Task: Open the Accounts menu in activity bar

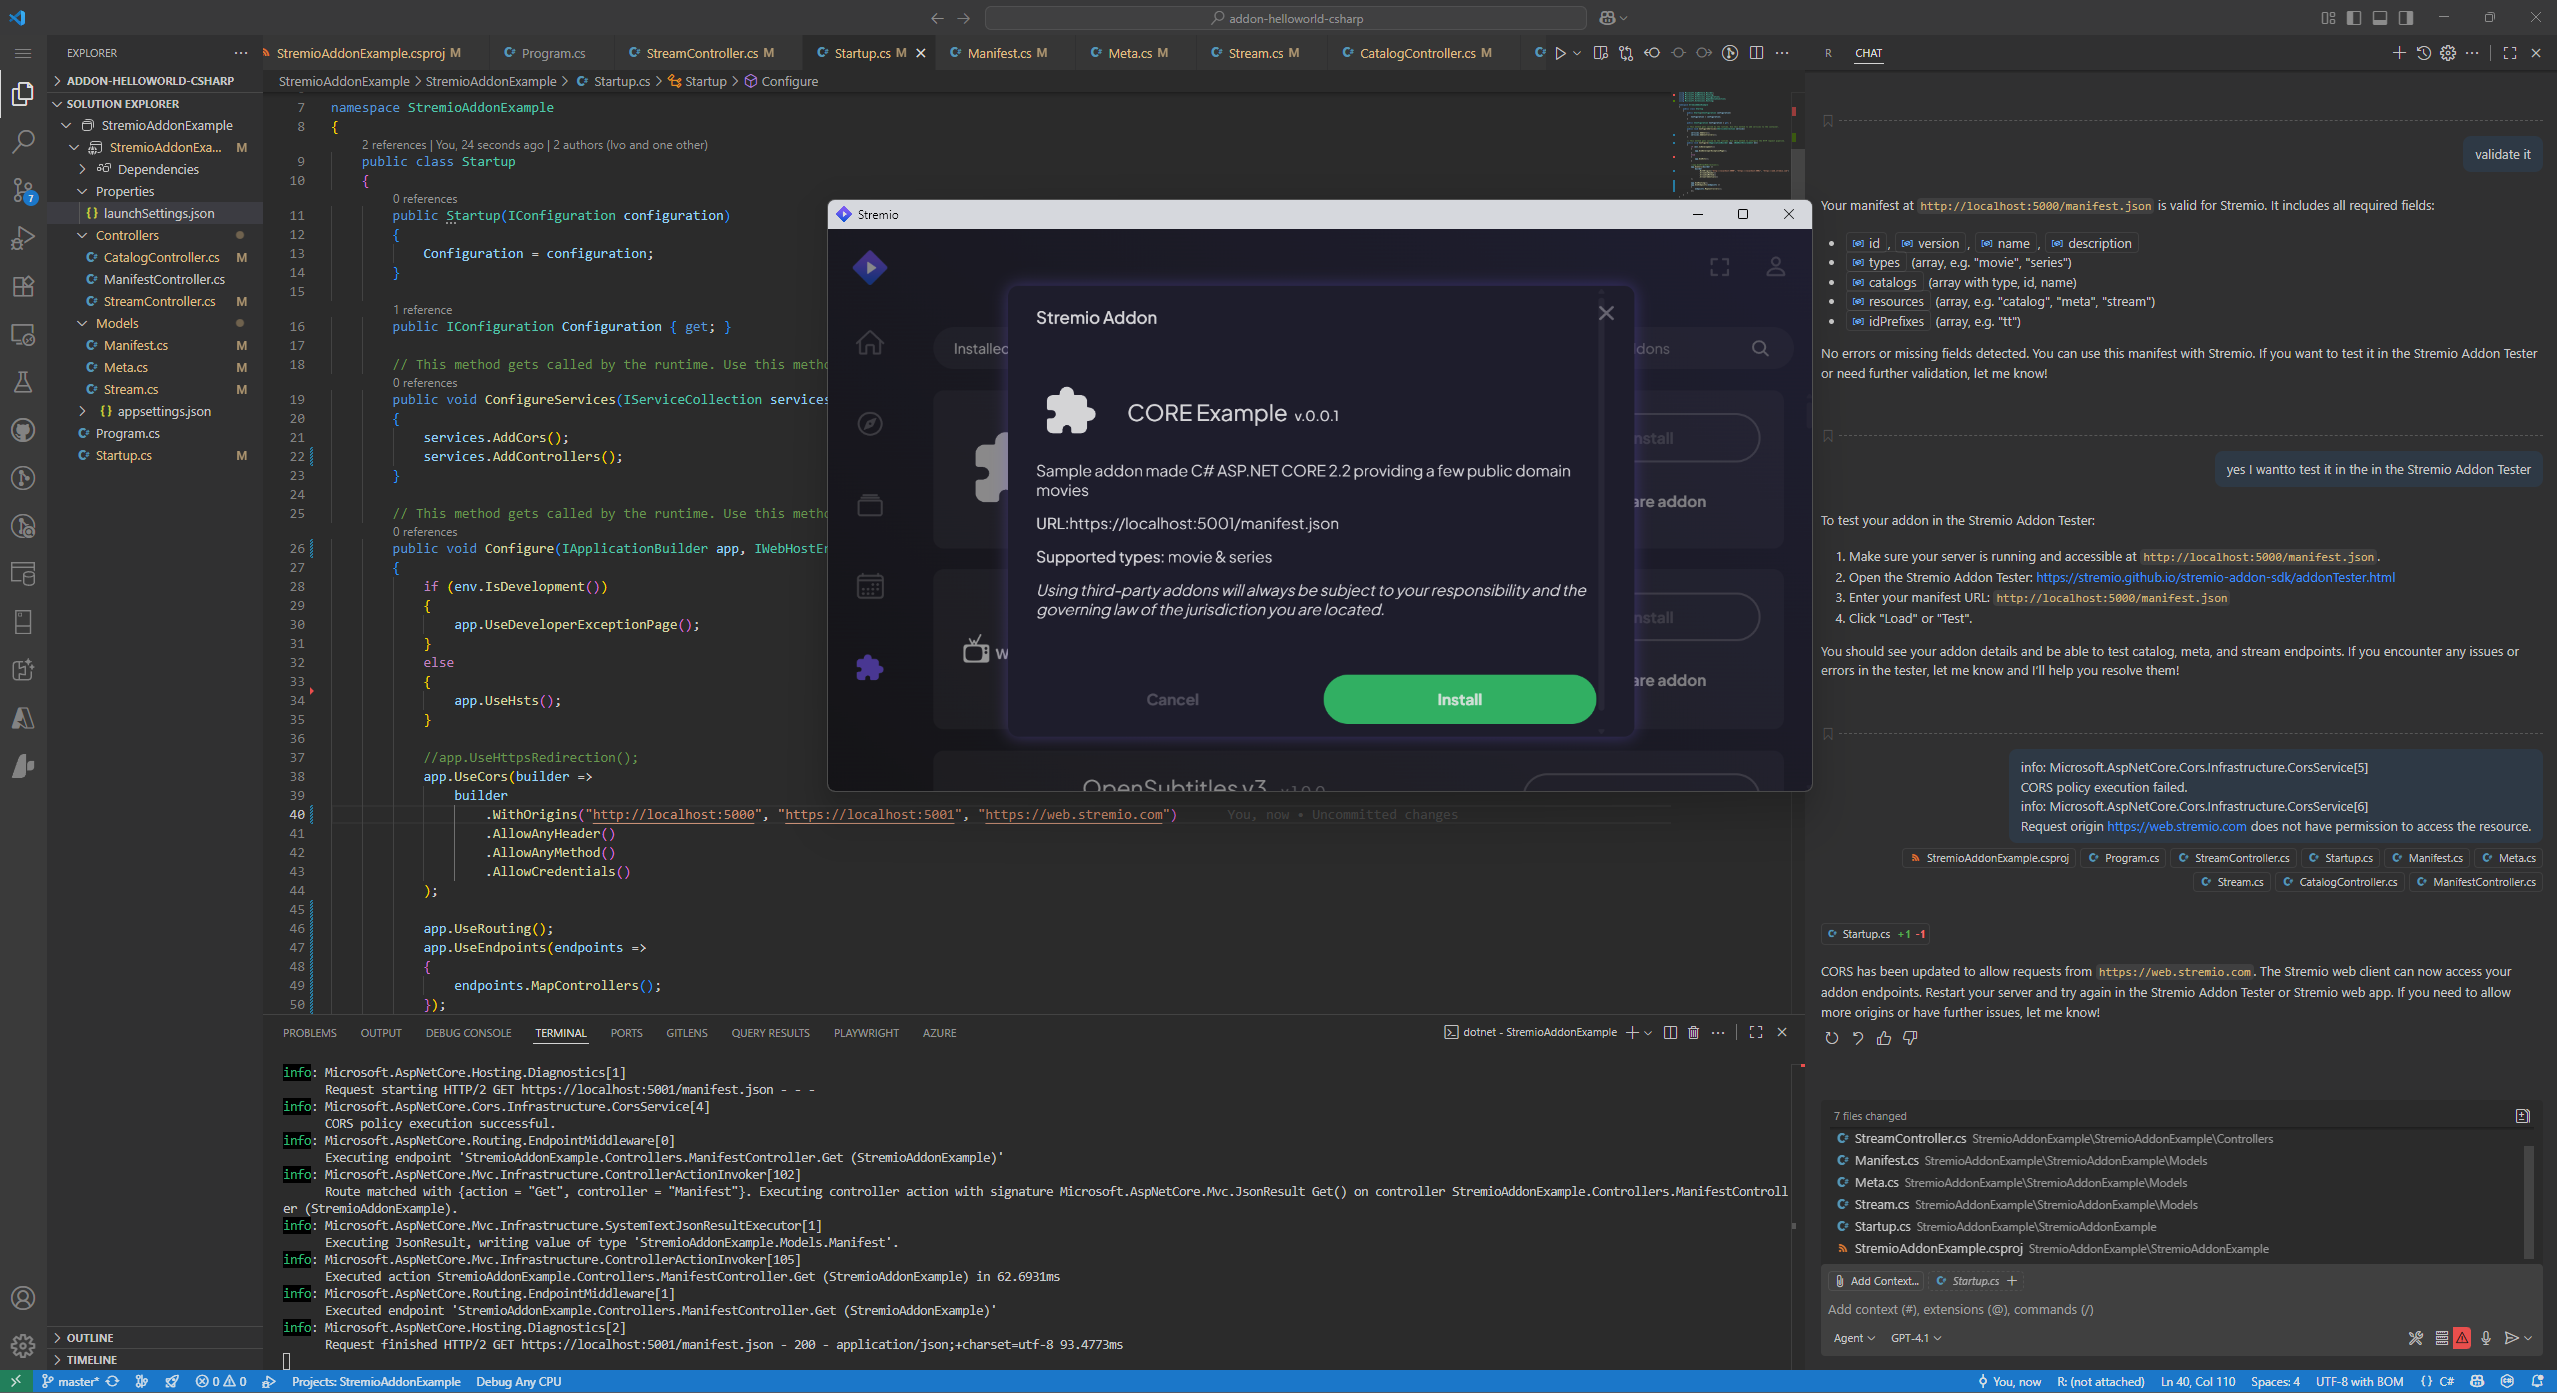Action: point(23,1298)
